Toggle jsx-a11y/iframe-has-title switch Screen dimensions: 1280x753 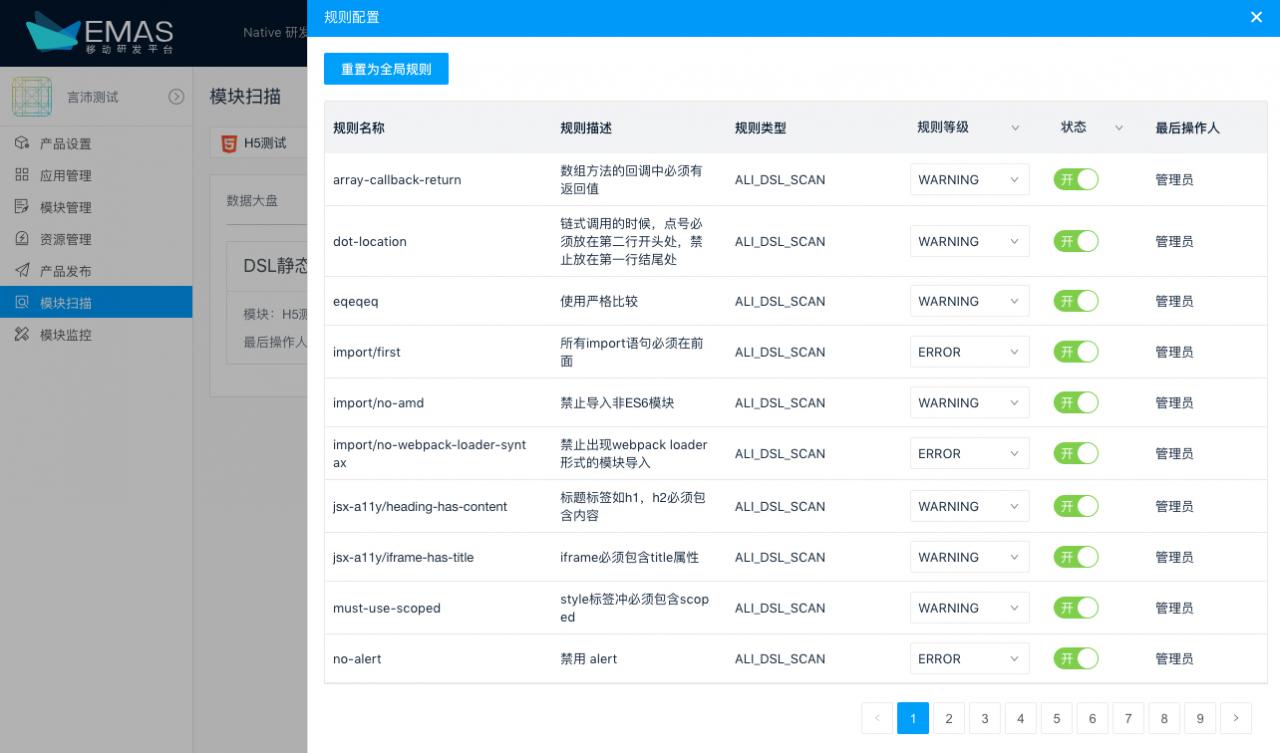[1076, 557]
